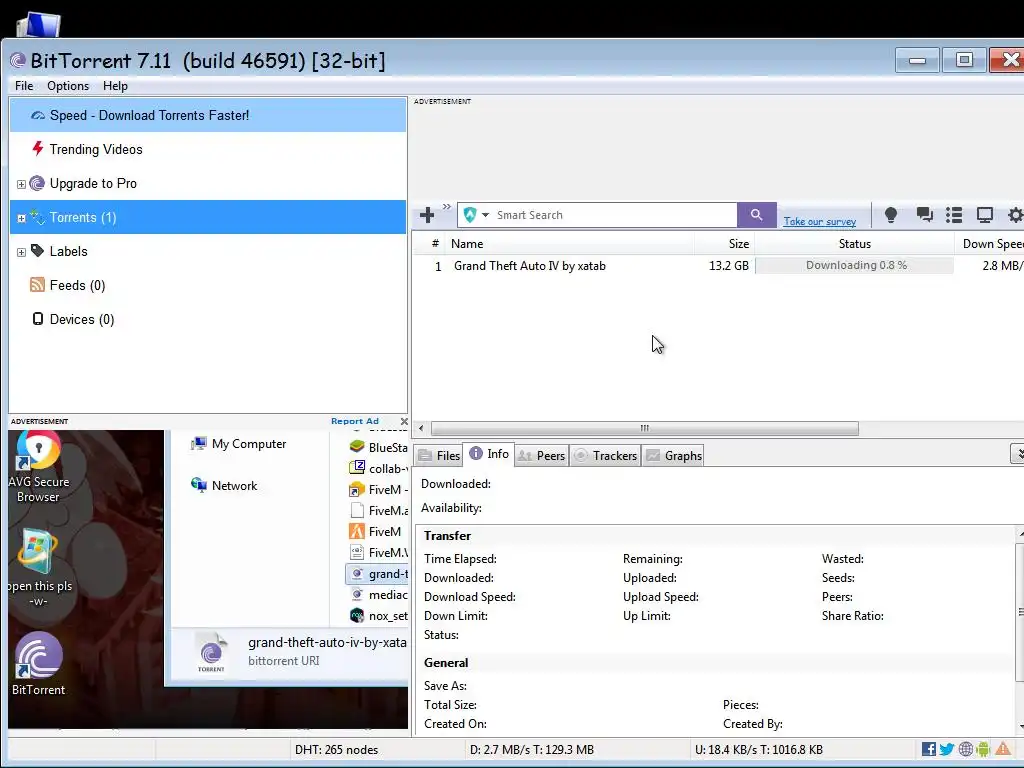The height and width of the screenshot is (768, 1024).
Task: Expand the Torrents (1) tree node
Action: point(22,218)
